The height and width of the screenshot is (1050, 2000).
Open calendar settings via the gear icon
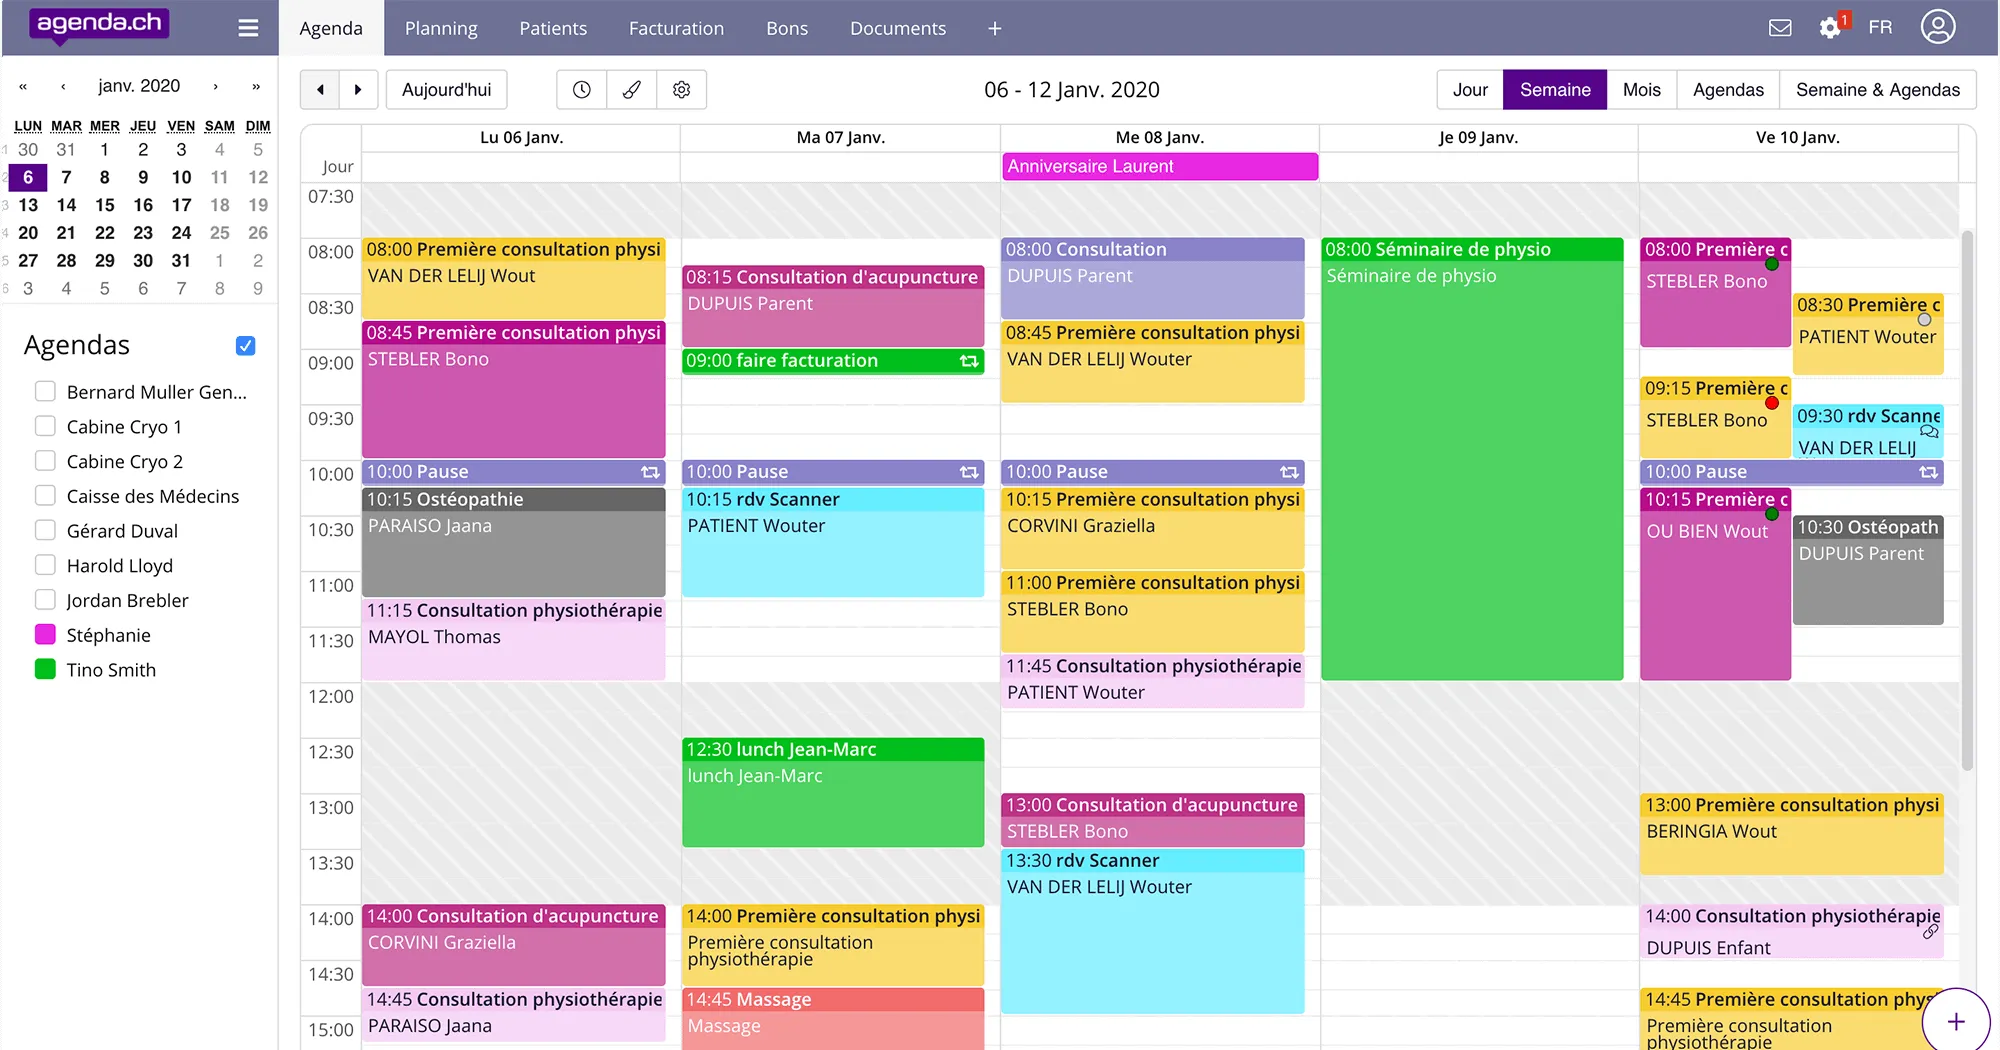pos(681,90)
